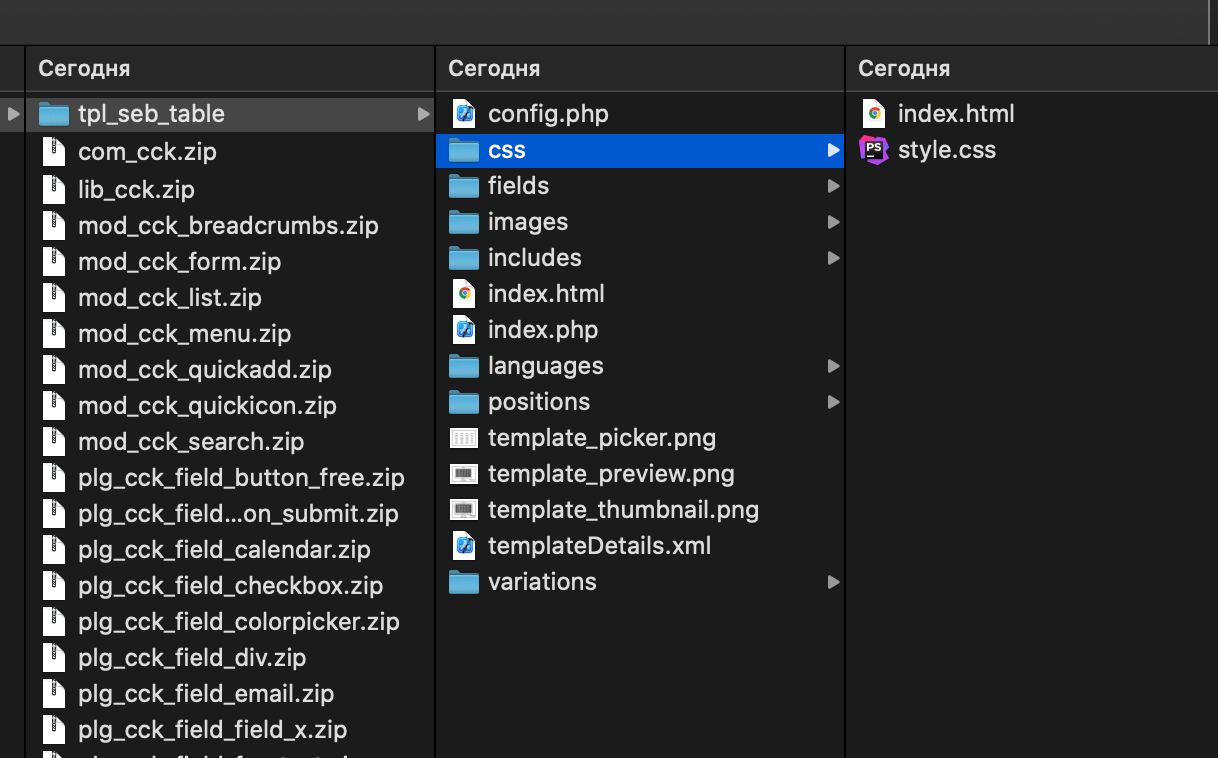Click the Chrome icon of css/index.html
The width and height of the screenshot is (1218, 758).
[x=874, y=114]
